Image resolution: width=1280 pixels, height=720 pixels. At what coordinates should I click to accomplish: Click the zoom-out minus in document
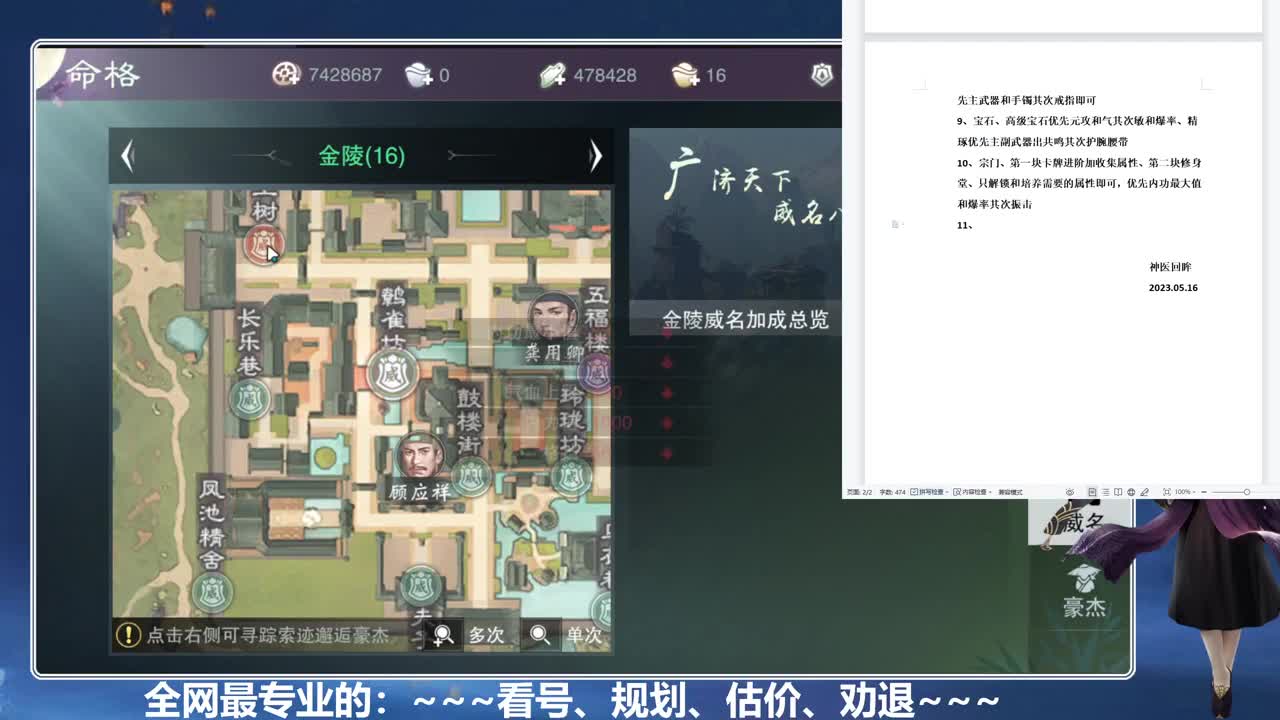pyautogui.click(x=1204, y=492)
